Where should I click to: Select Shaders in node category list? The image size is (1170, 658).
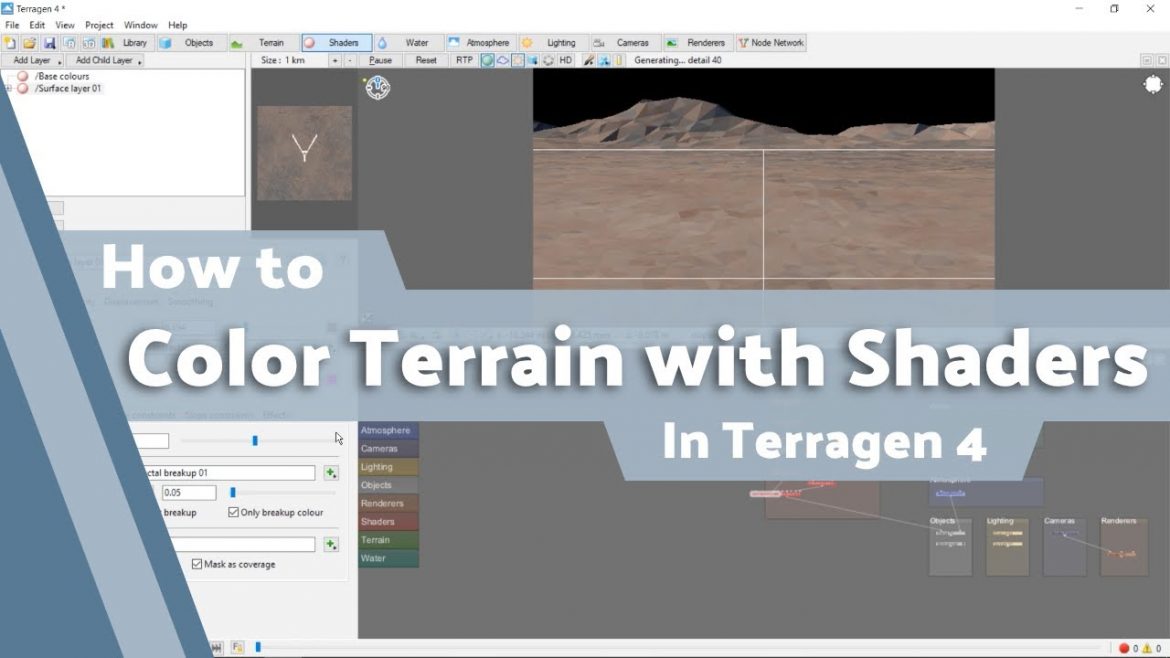pos(380,521)
